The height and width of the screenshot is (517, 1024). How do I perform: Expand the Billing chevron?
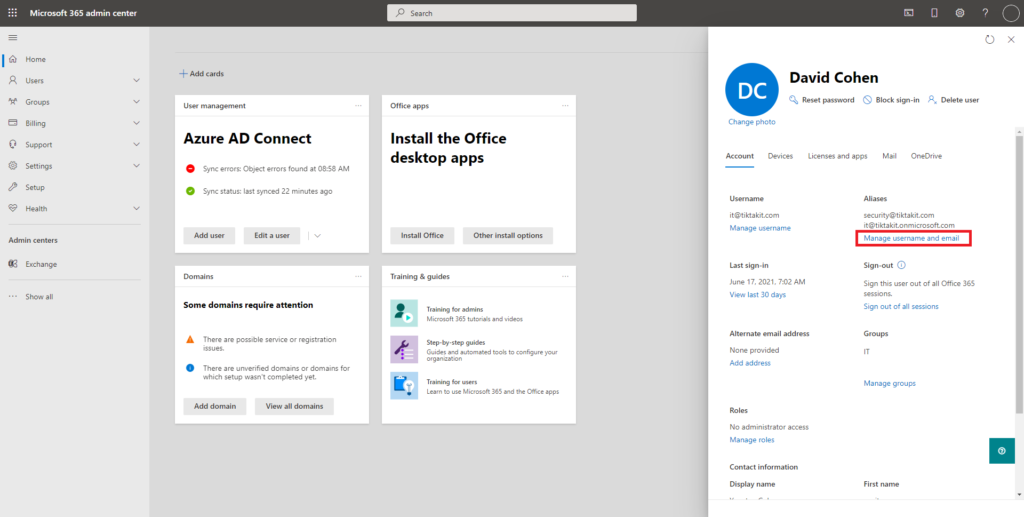tap(136, 123)
